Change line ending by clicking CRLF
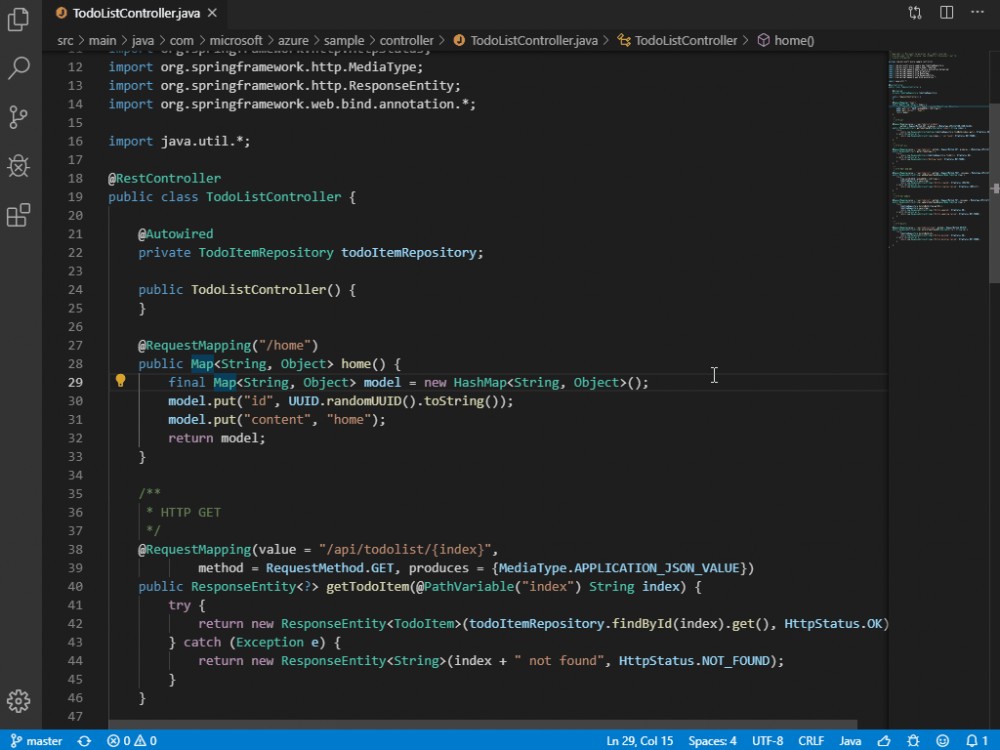Screen dimensions: 1000x750 pos(811,740)
